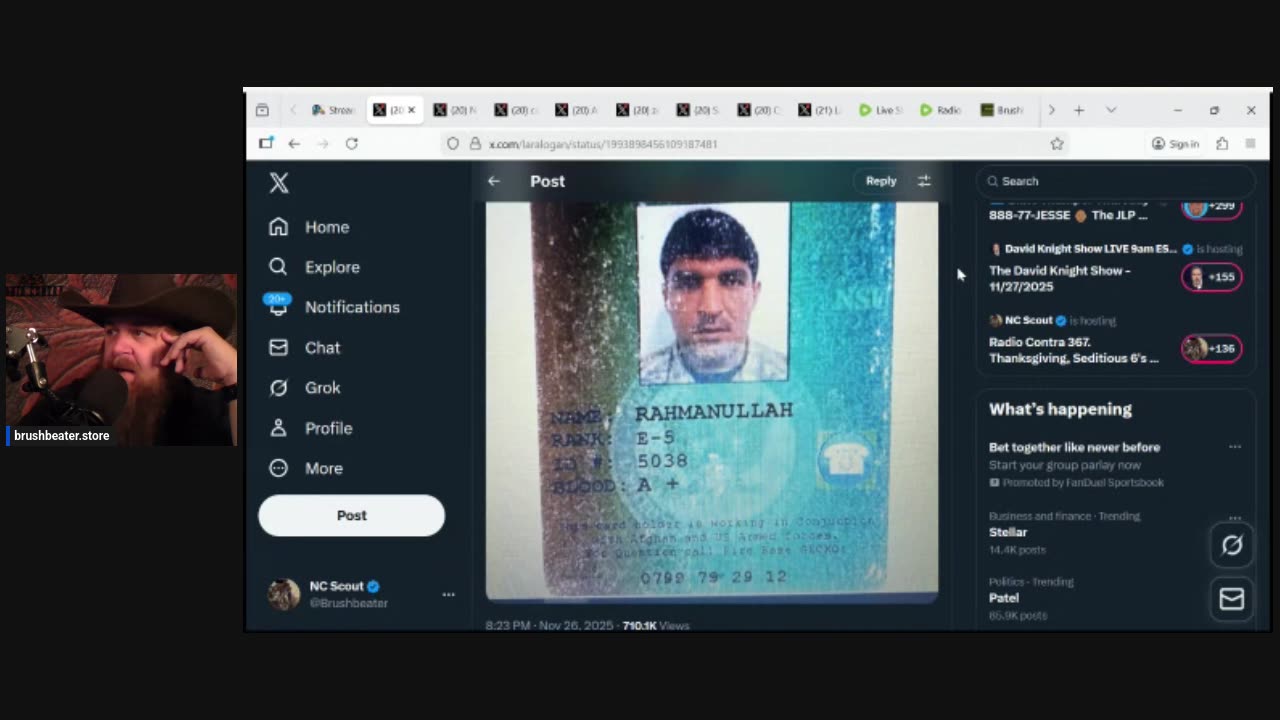Open Radio Contra 367 space
Screen dimensions: 1280x720
coord(1074,350)
